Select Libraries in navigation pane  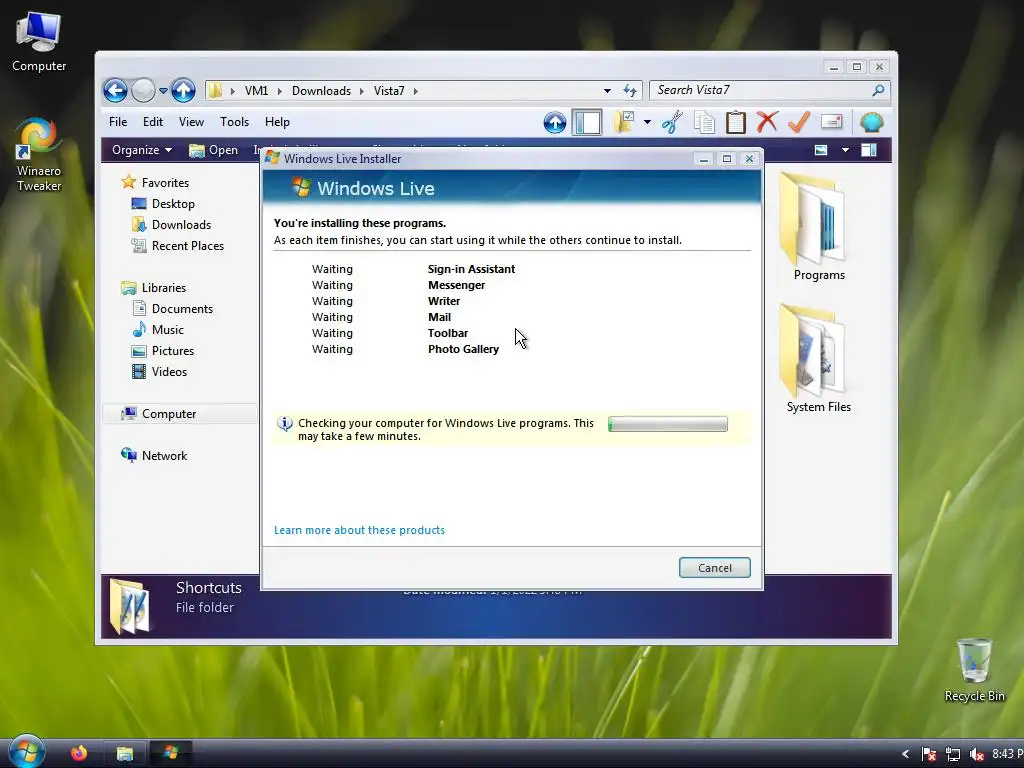pyautogui.click(x=153, y=288)
